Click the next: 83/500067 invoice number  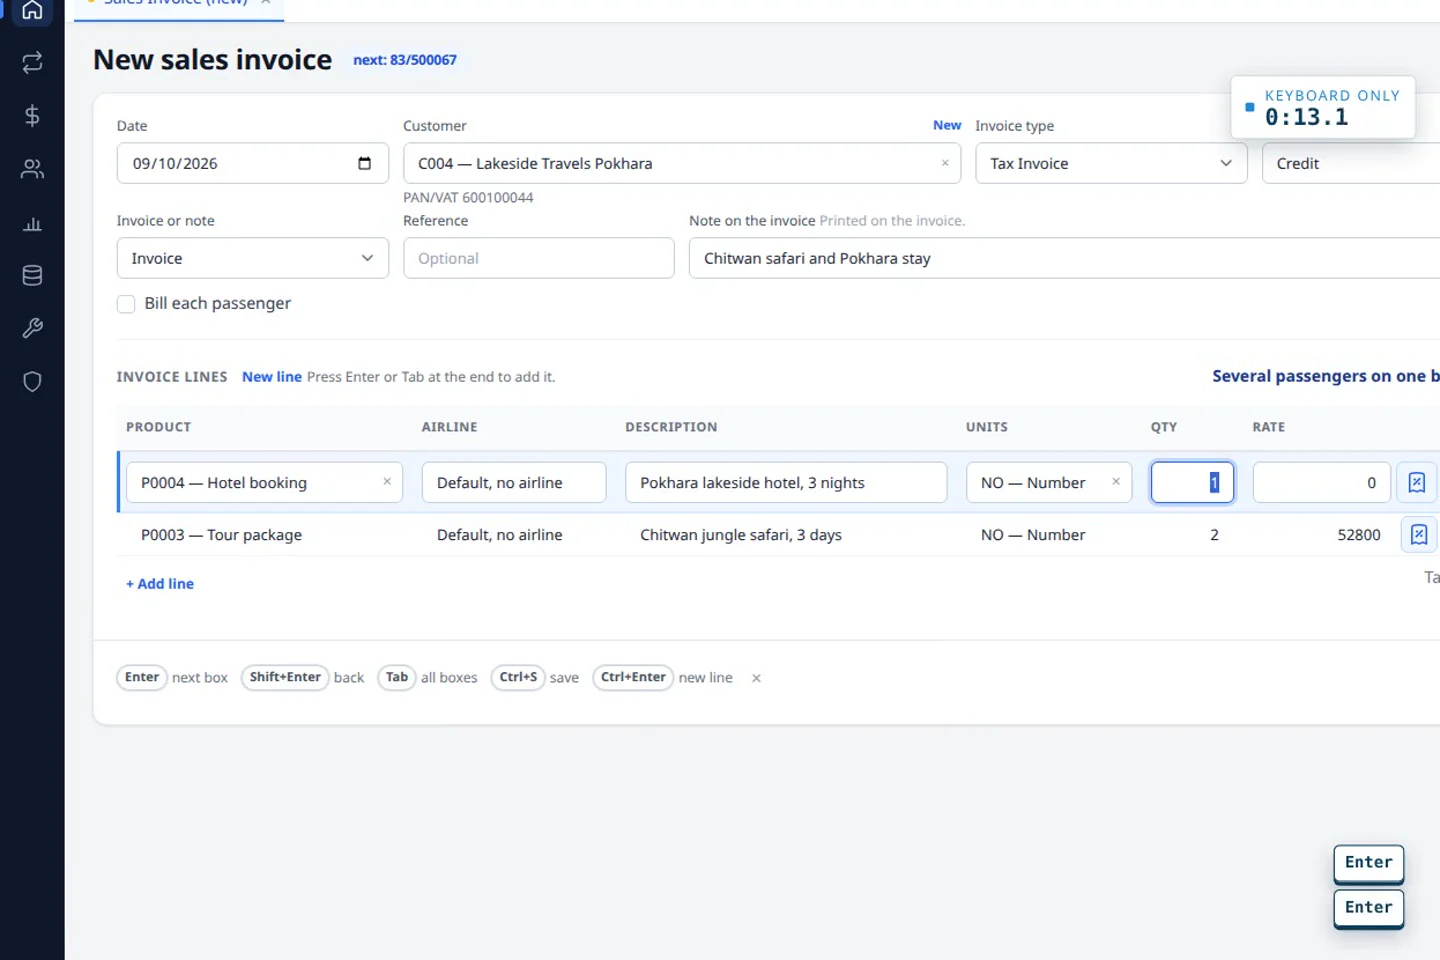click(x=405, y=60)
